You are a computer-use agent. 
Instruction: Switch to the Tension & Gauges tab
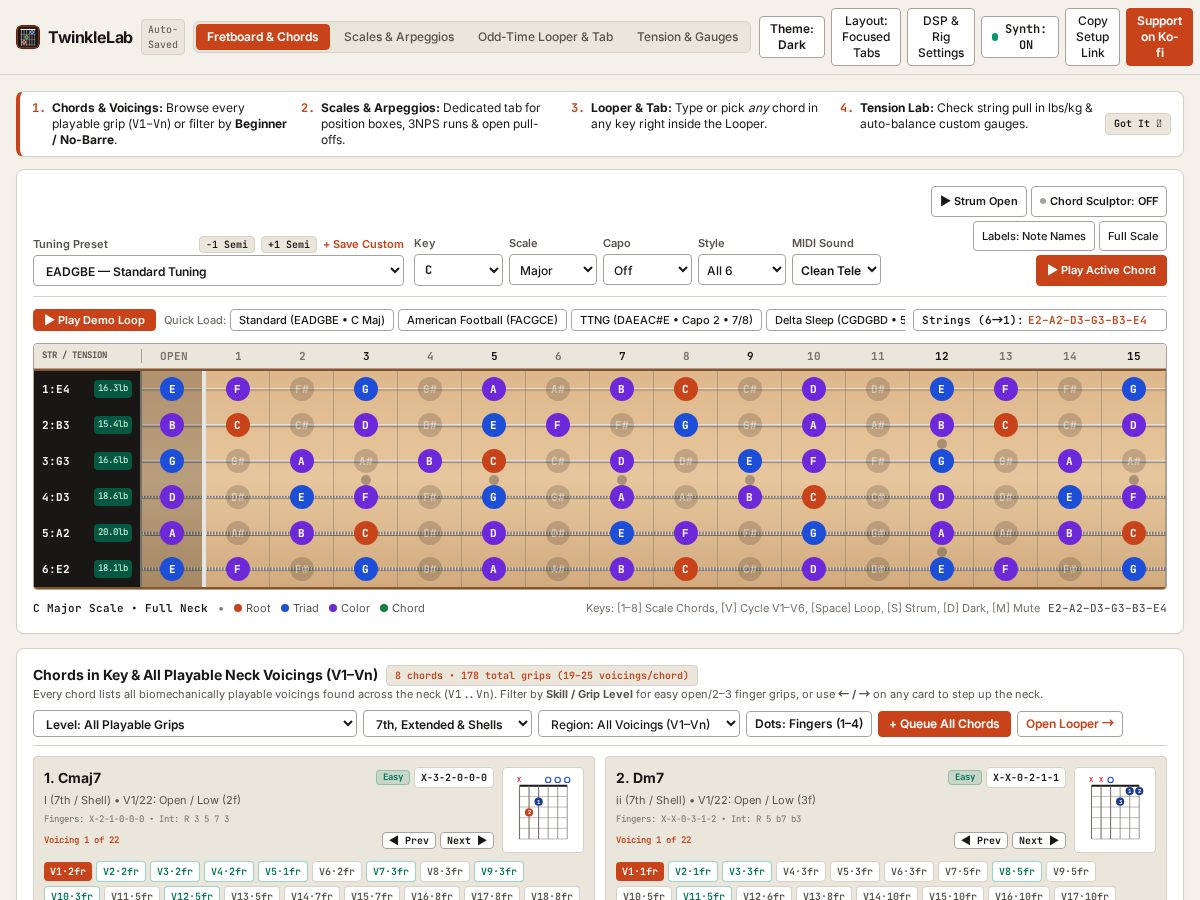click(688, 37)
